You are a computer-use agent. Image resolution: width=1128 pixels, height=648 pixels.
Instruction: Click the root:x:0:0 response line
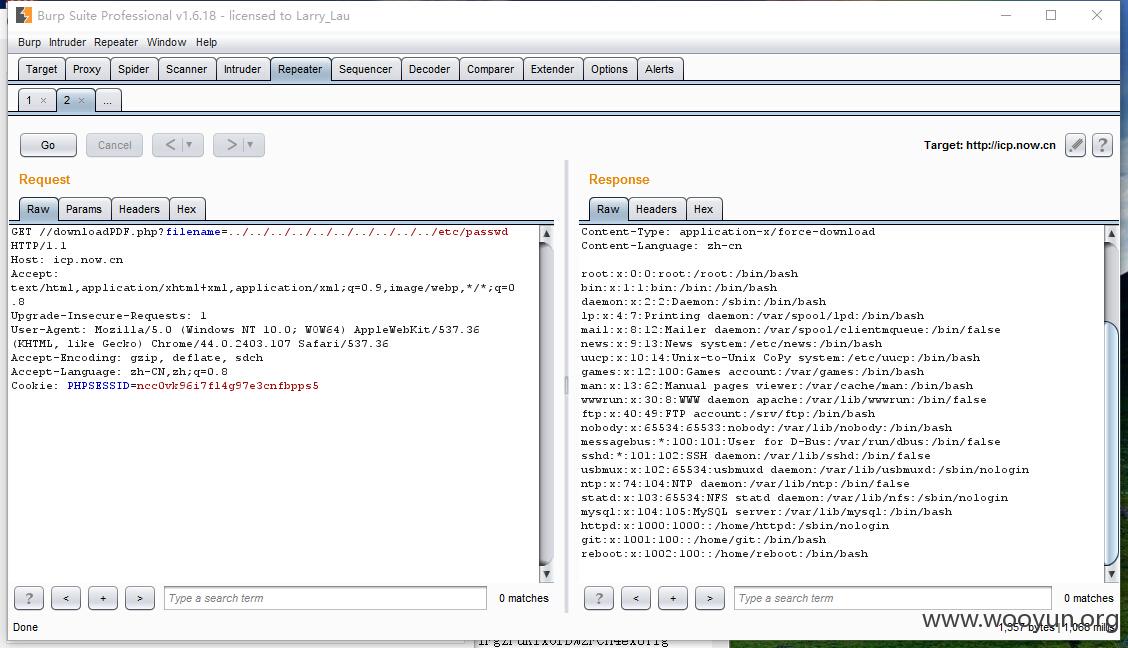(689, 273)
